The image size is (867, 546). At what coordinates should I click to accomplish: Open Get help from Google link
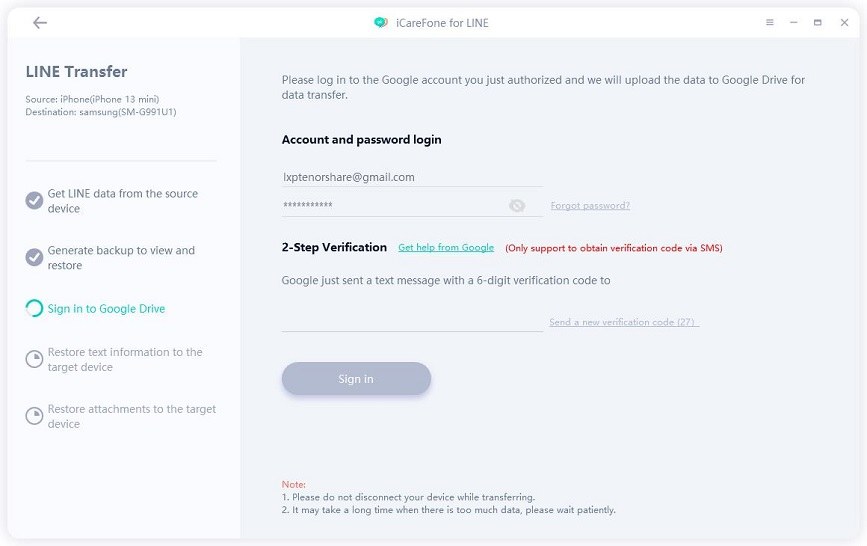446,248
